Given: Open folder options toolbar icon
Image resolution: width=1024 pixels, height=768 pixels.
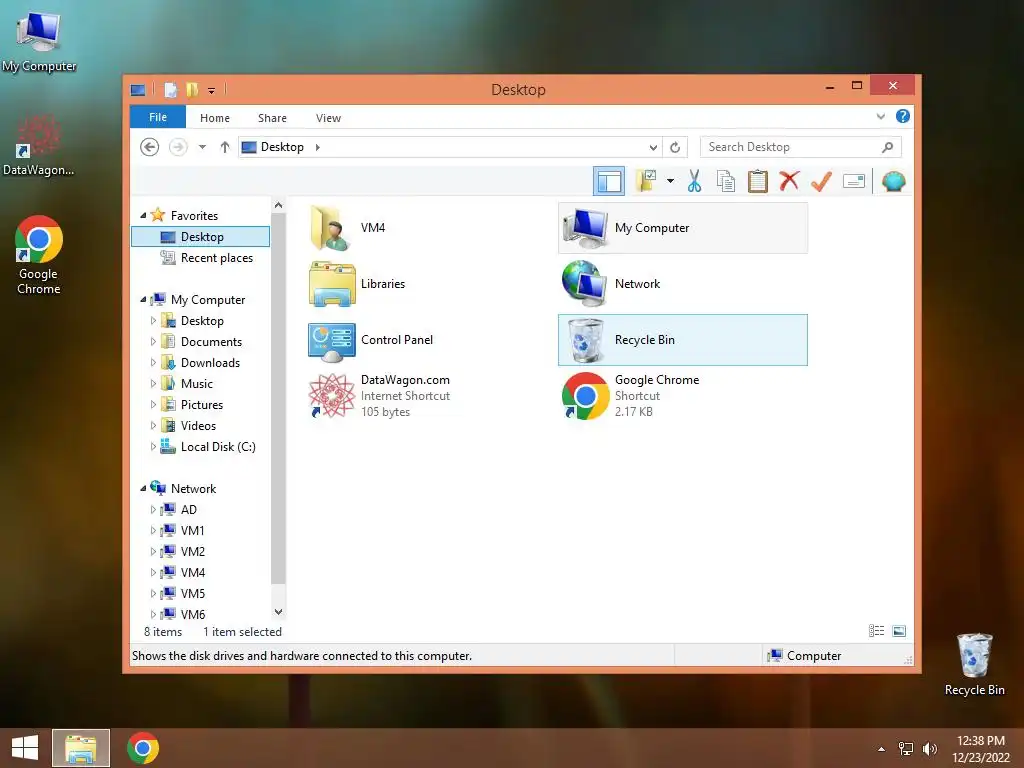Looking at the screenshot, I should tap(646, 181).
